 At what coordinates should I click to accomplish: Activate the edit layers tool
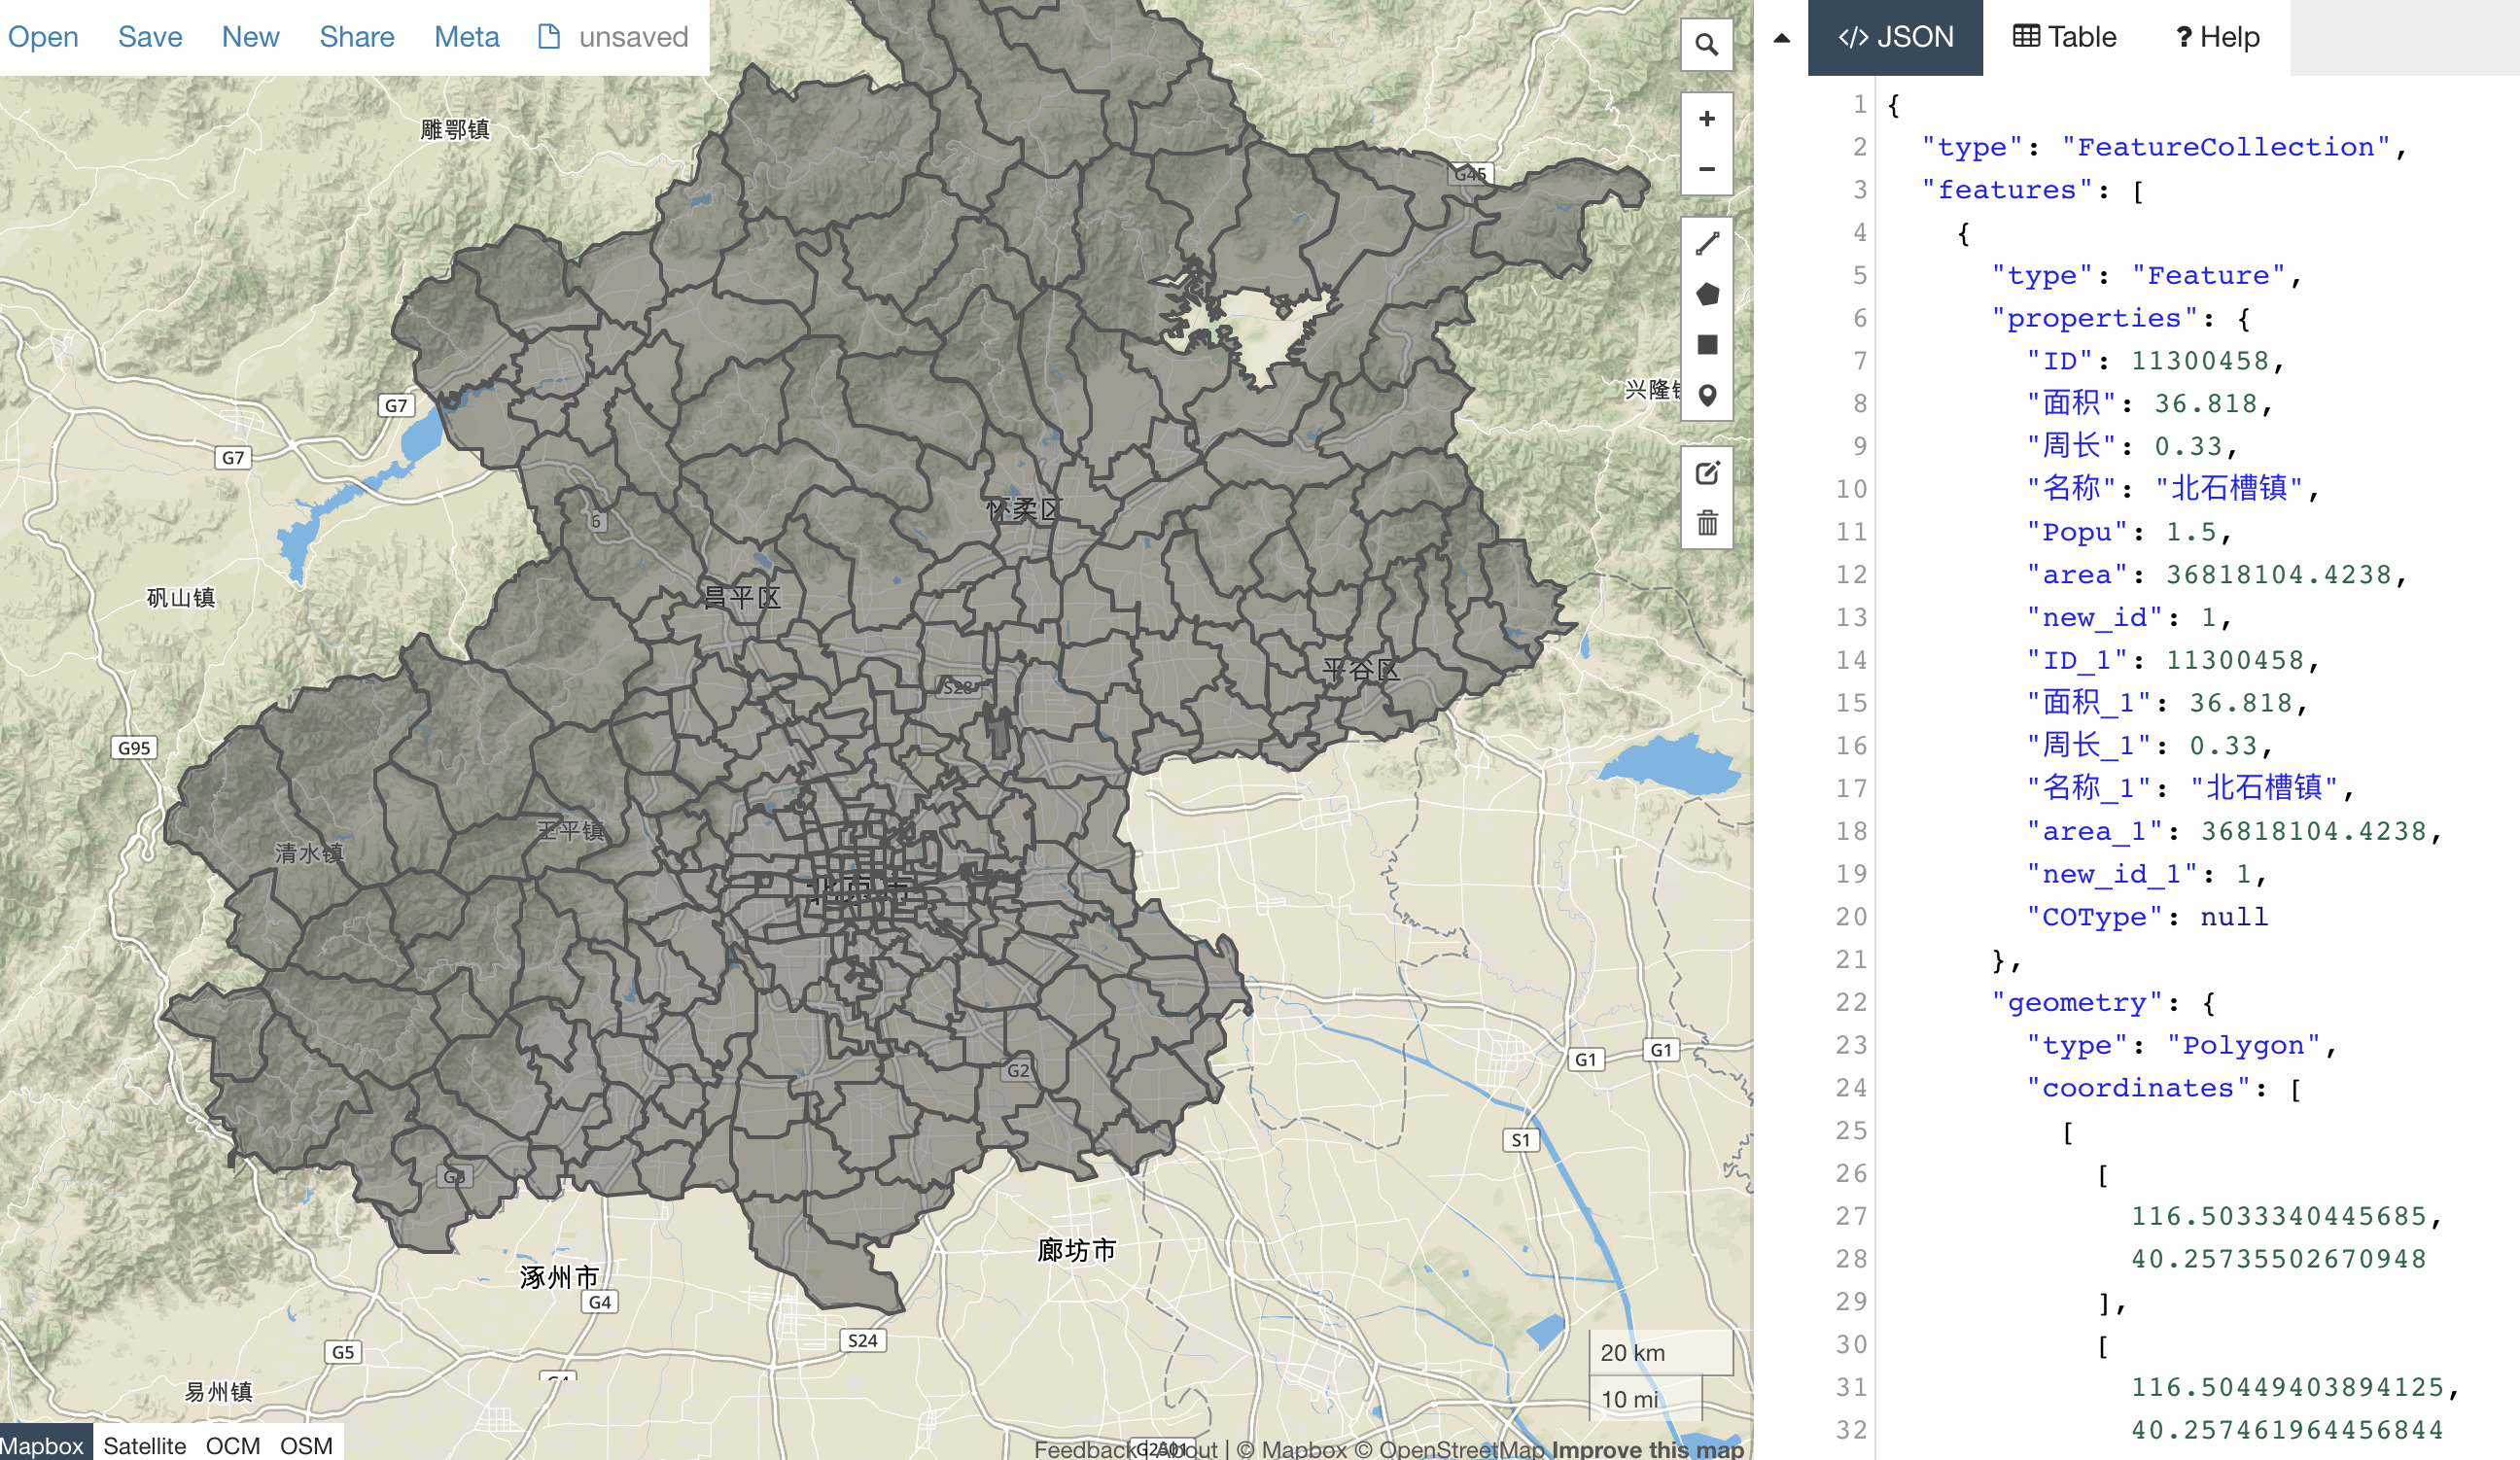pos(1706,473)
